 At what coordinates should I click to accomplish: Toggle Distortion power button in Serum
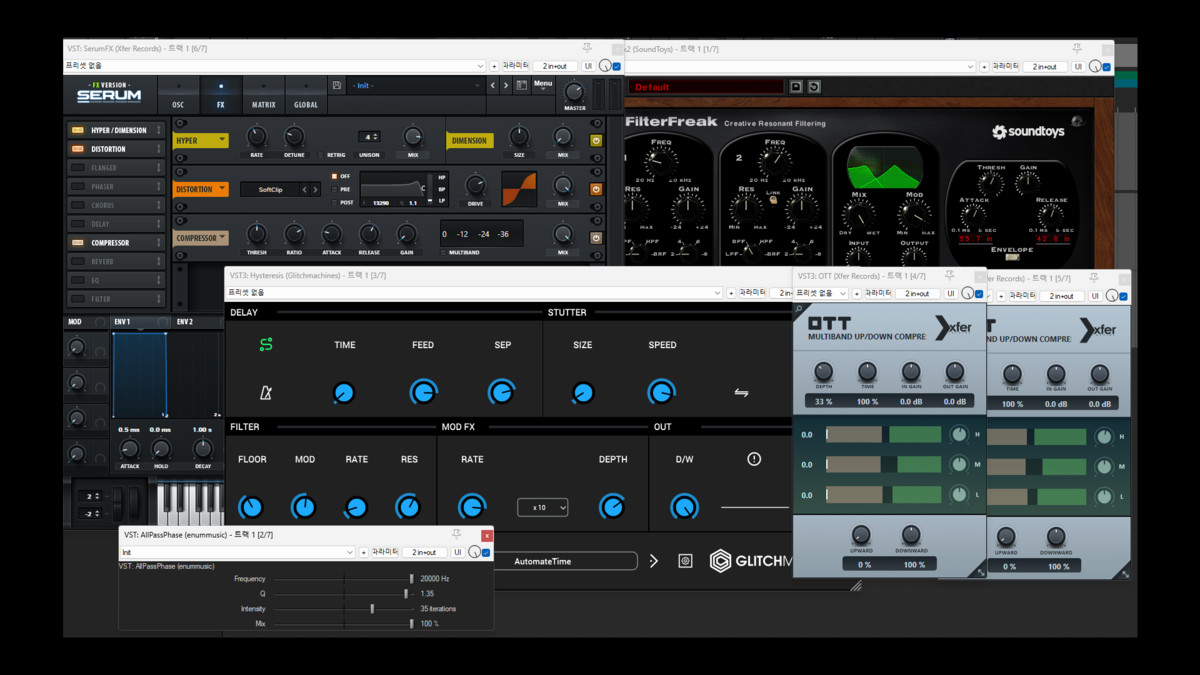click(596, 189)
